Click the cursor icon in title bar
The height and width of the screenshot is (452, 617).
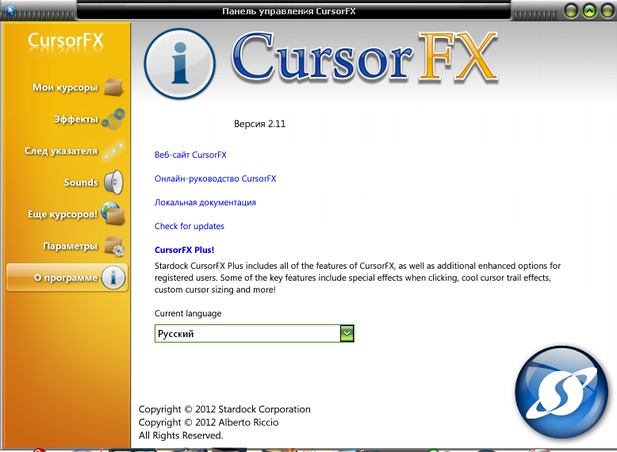(x=10, y=9)
